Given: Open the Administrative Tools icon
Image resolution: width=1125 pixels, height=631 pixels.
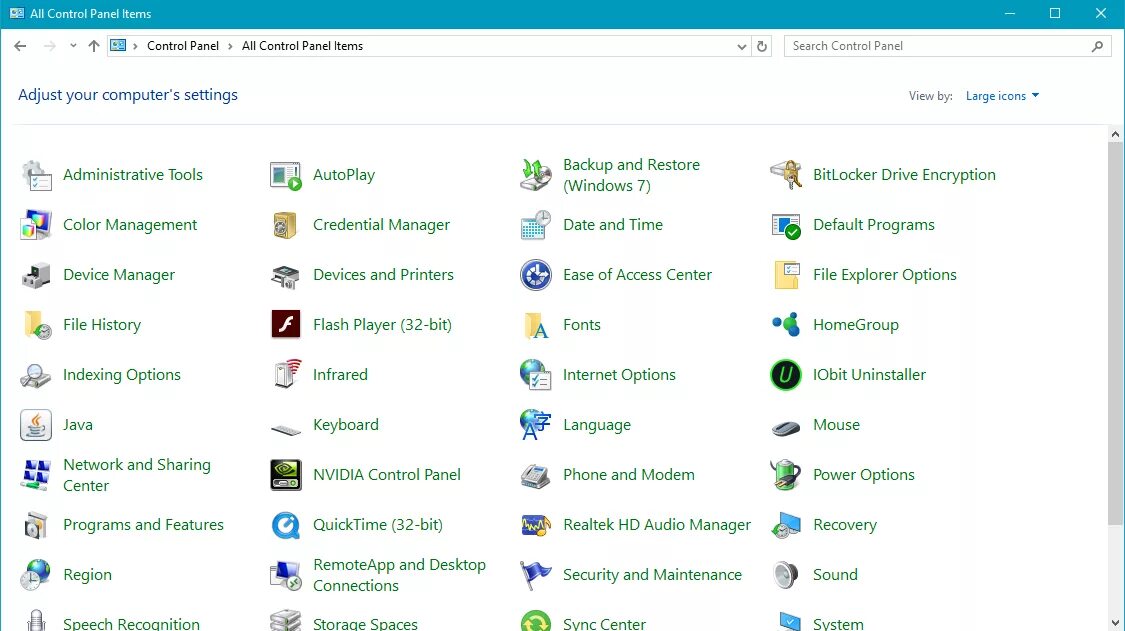Looking at the screenshot, I should click(36, 175).
